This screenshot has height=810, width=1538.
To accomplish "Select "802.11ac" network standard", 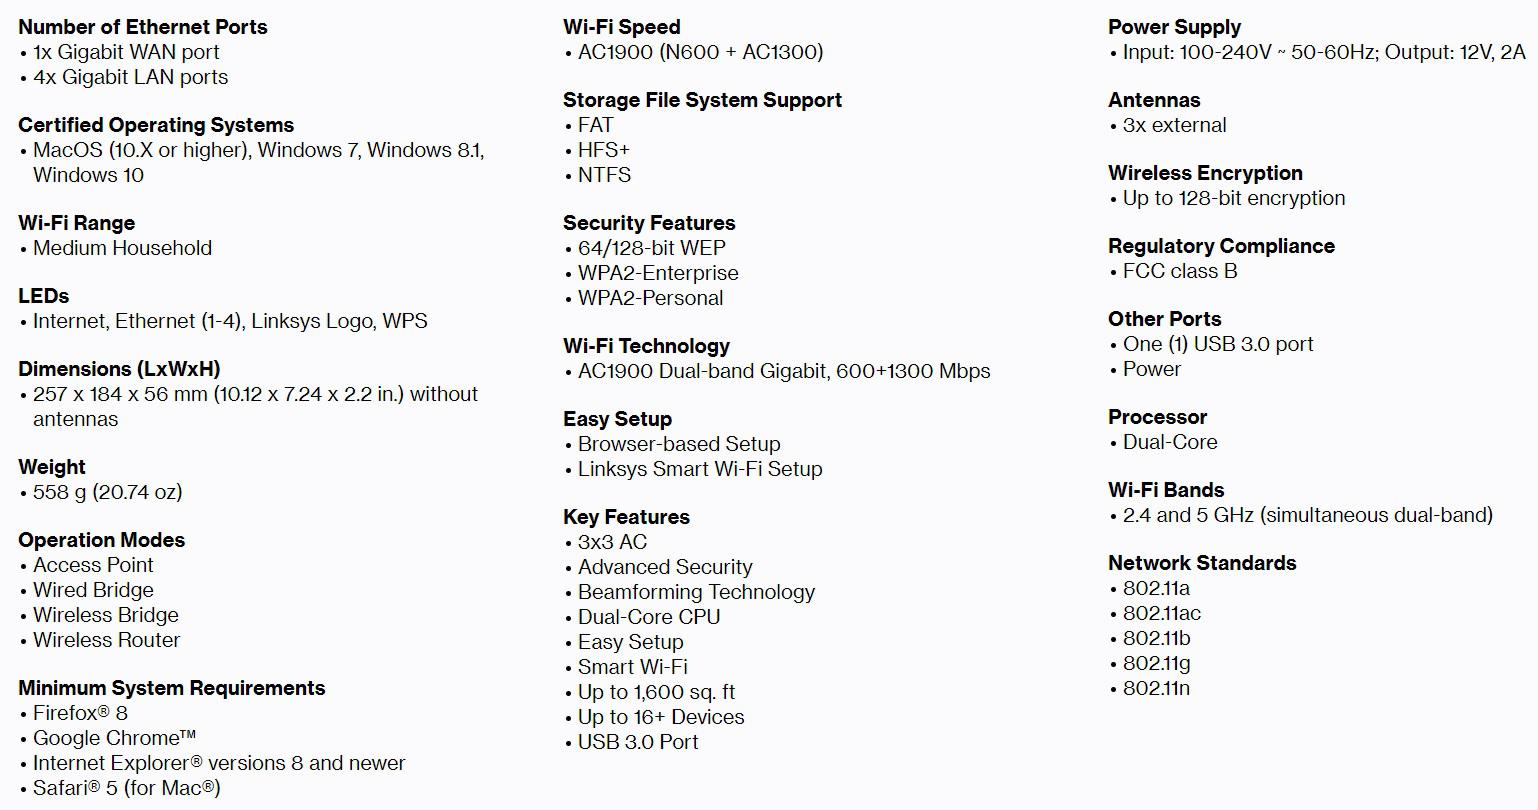I will pyautogui.click(x=1162, y=613).
